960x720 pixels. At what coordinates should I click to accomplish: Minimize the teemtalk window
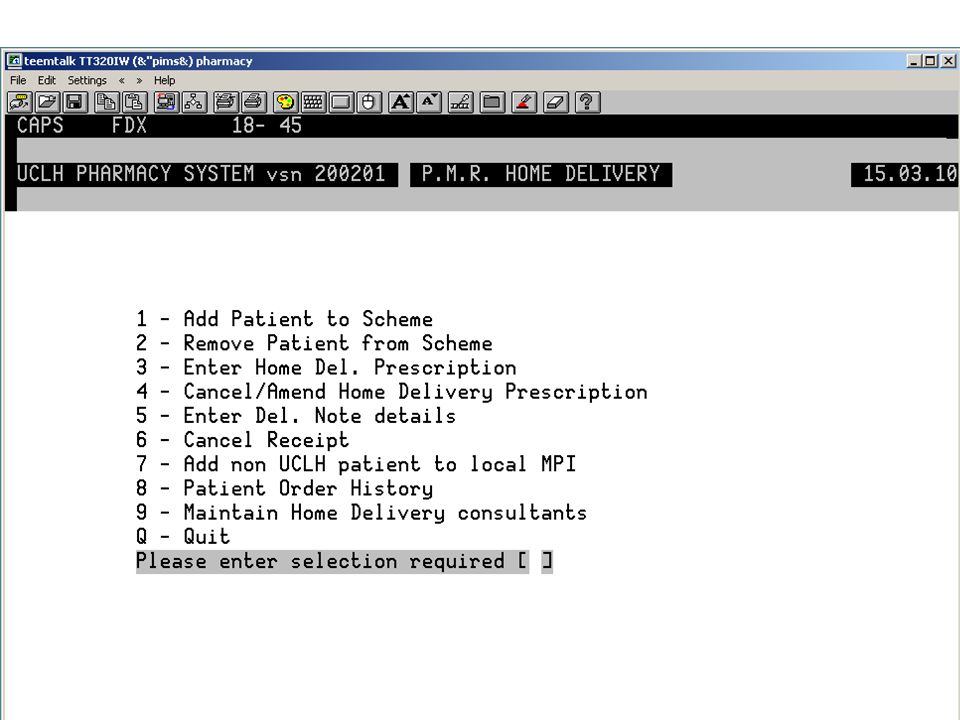coord(913,61)
